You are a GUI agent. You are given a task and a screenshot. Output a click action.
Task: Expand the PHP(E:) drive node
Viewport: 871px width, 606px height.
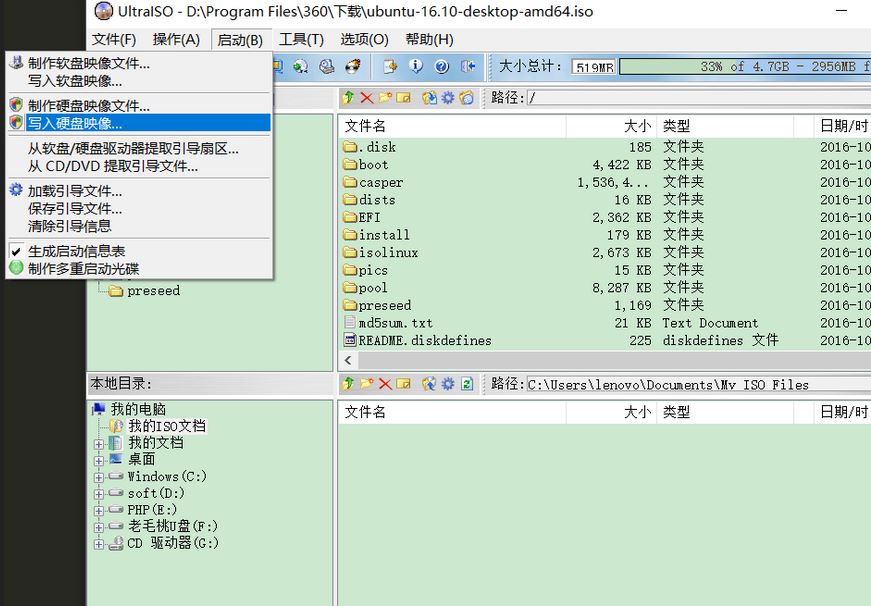click(99, 510)
